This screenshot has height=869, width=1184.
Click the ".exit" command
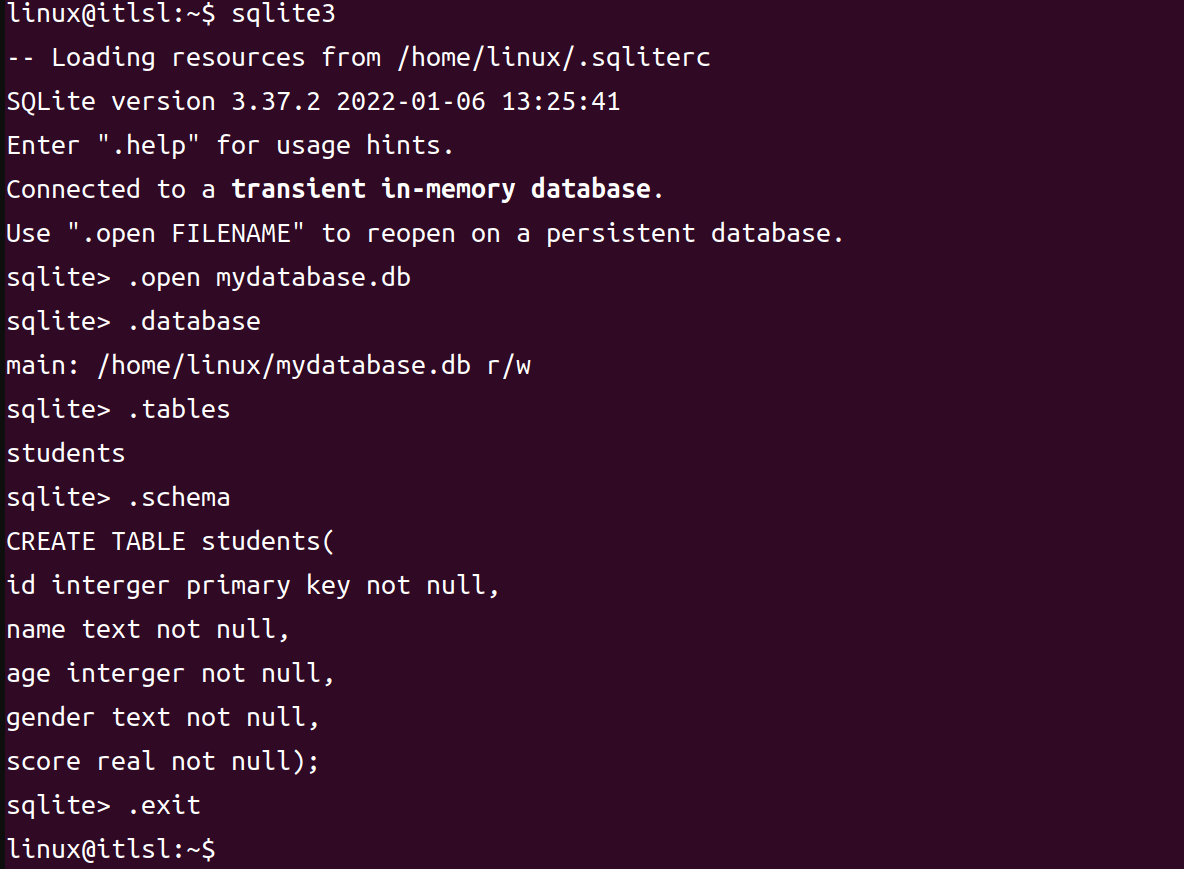point(163,806)
